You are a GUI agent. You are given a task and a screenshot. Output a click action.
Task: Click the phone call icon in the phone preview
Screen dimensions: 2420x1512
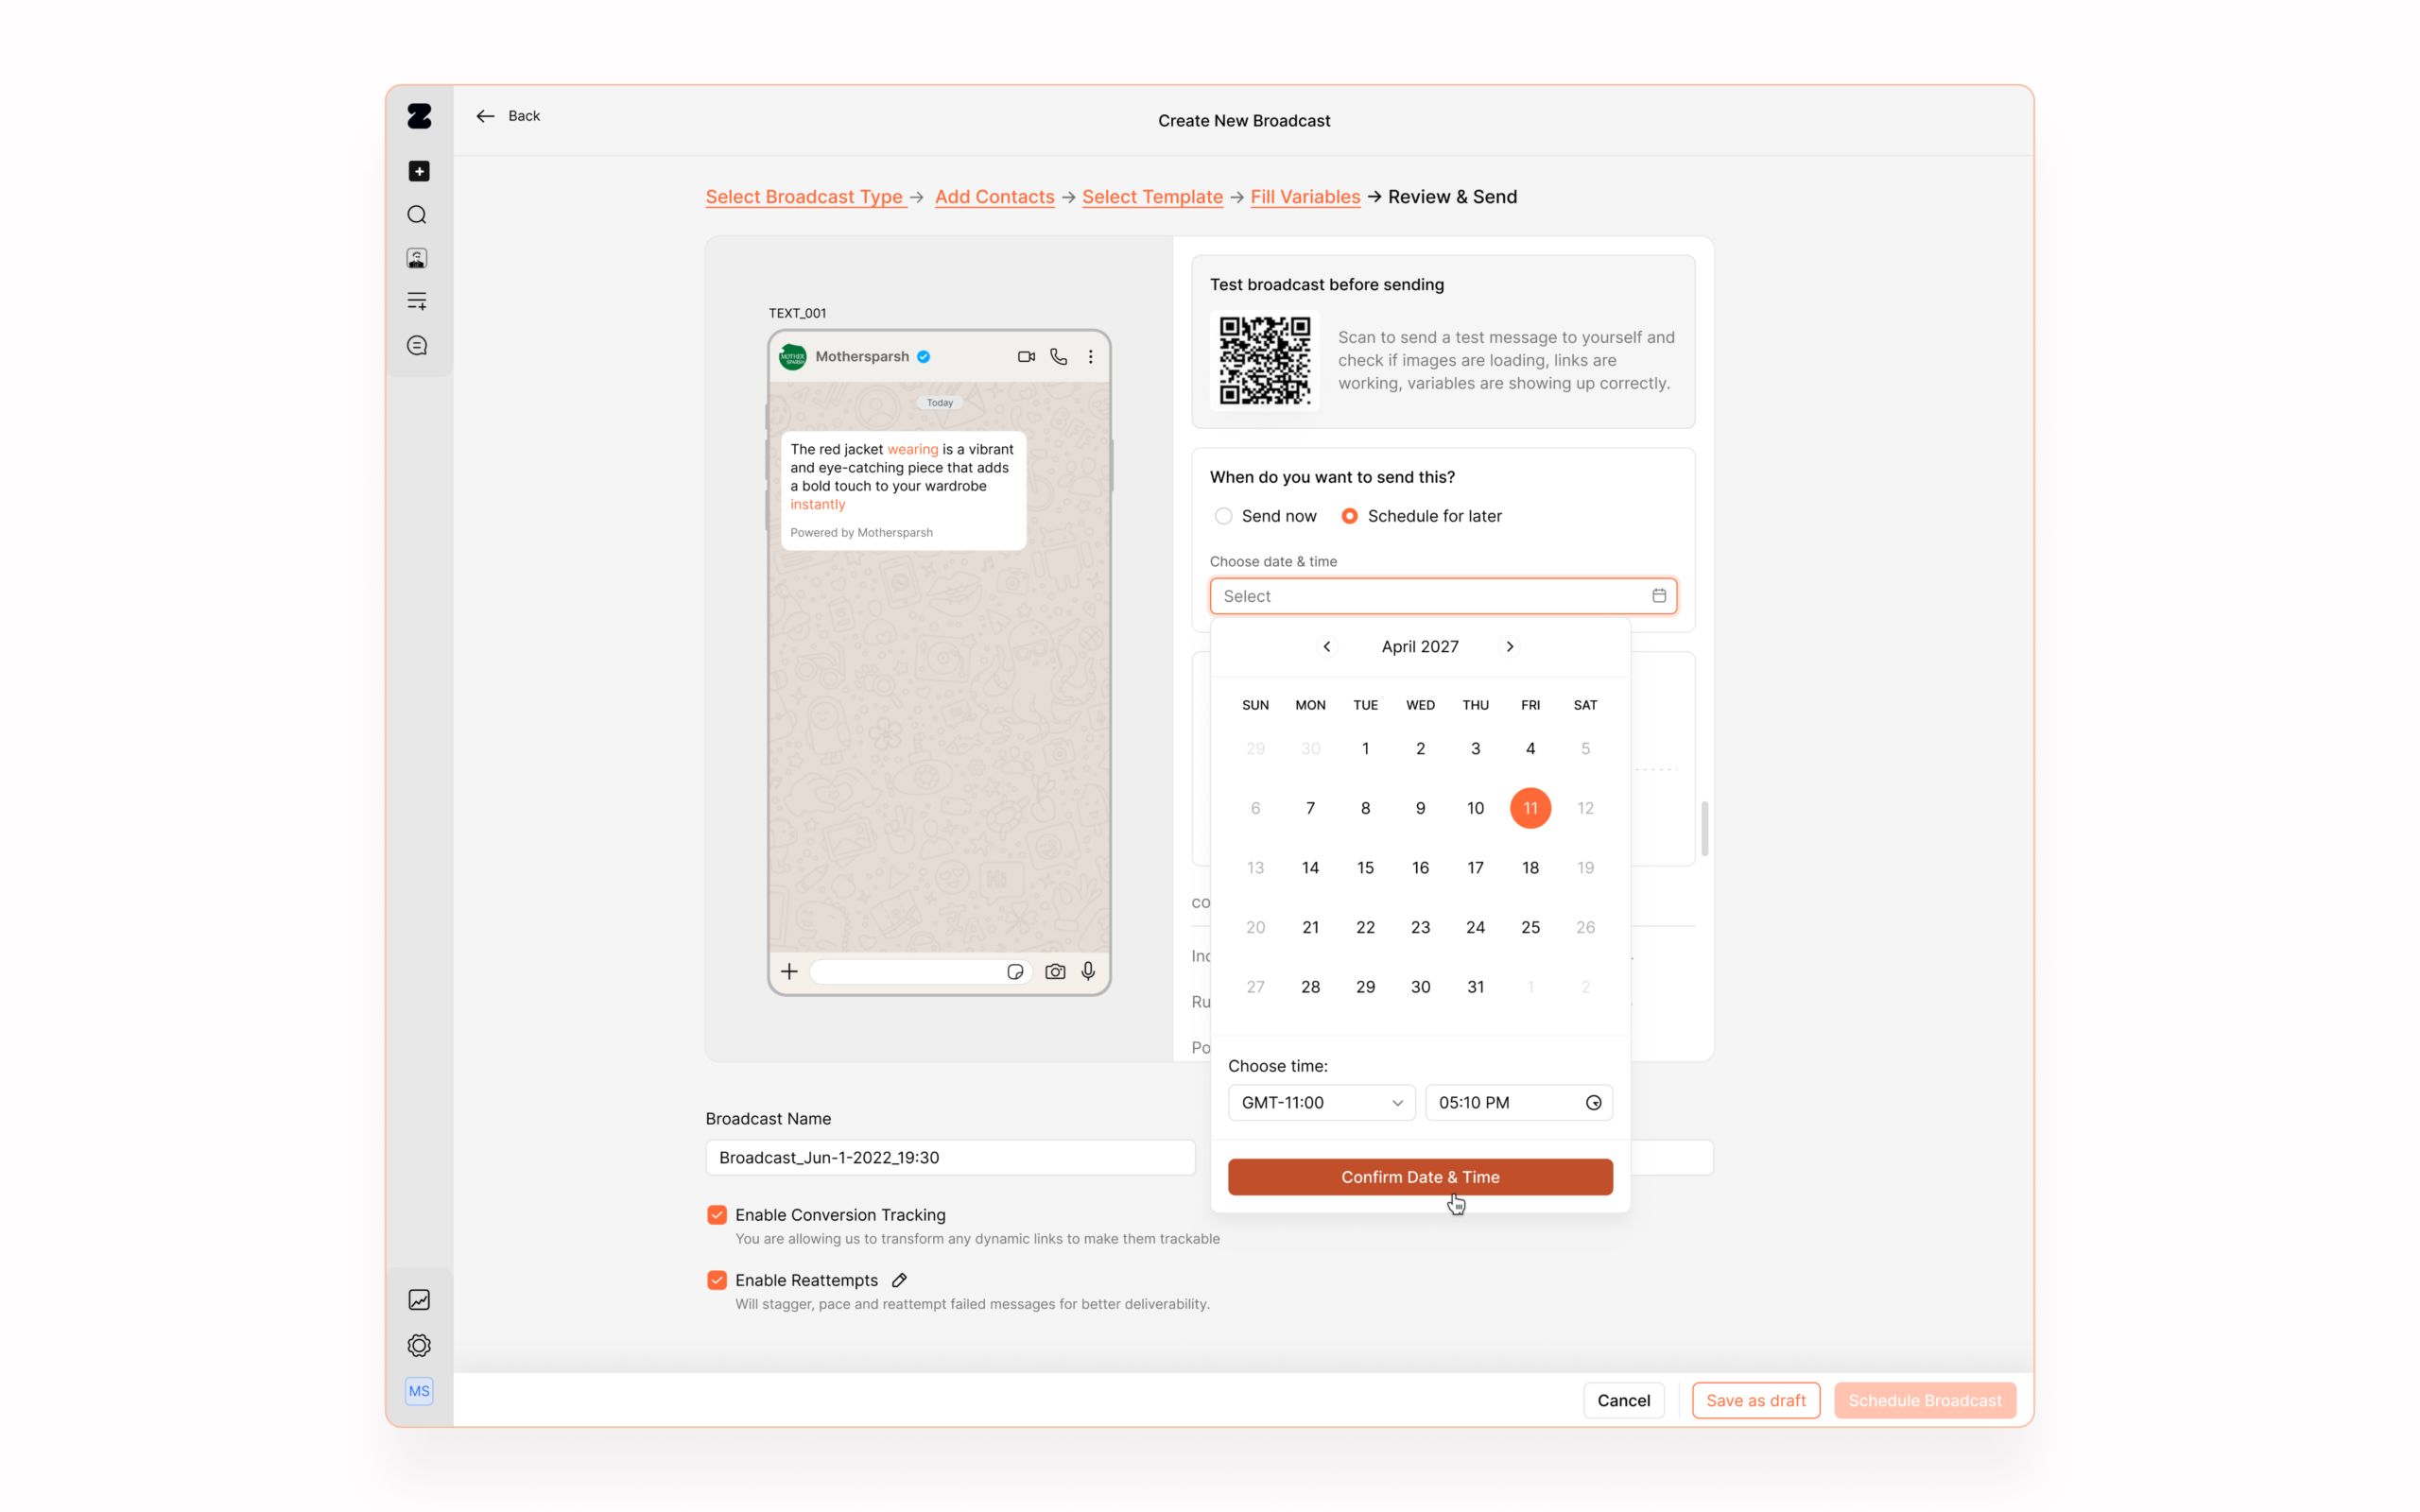(1059, 356)
